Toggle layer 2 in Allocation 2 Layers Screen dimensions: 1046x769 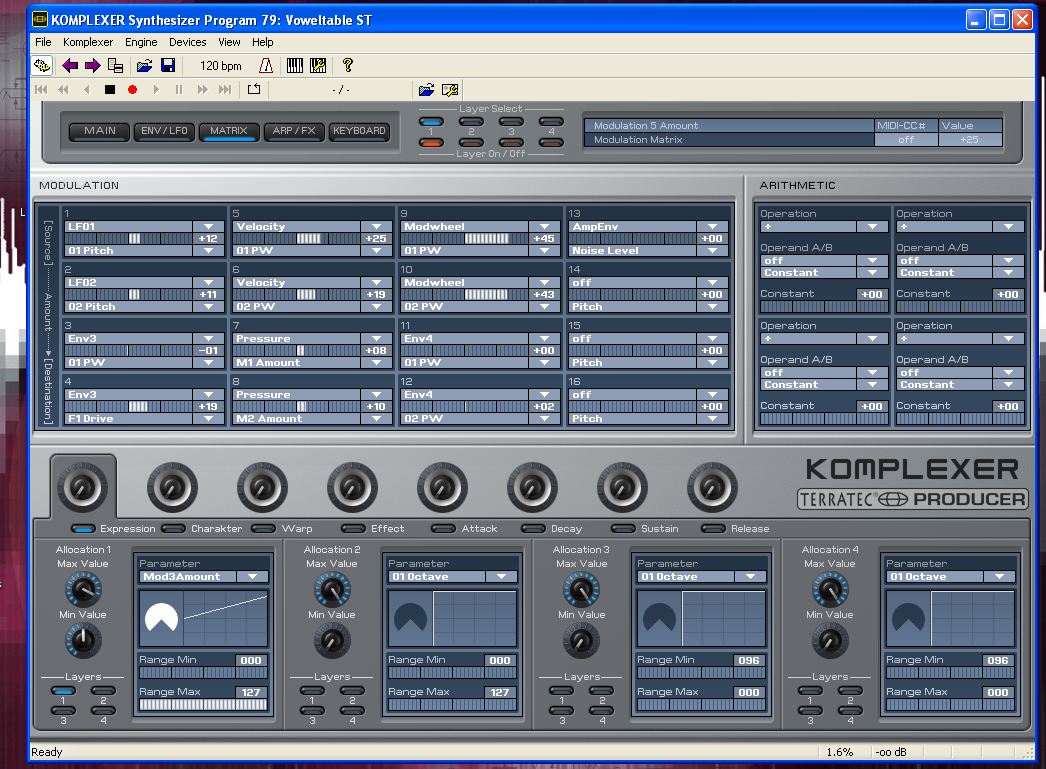click(x=352, y=691)
